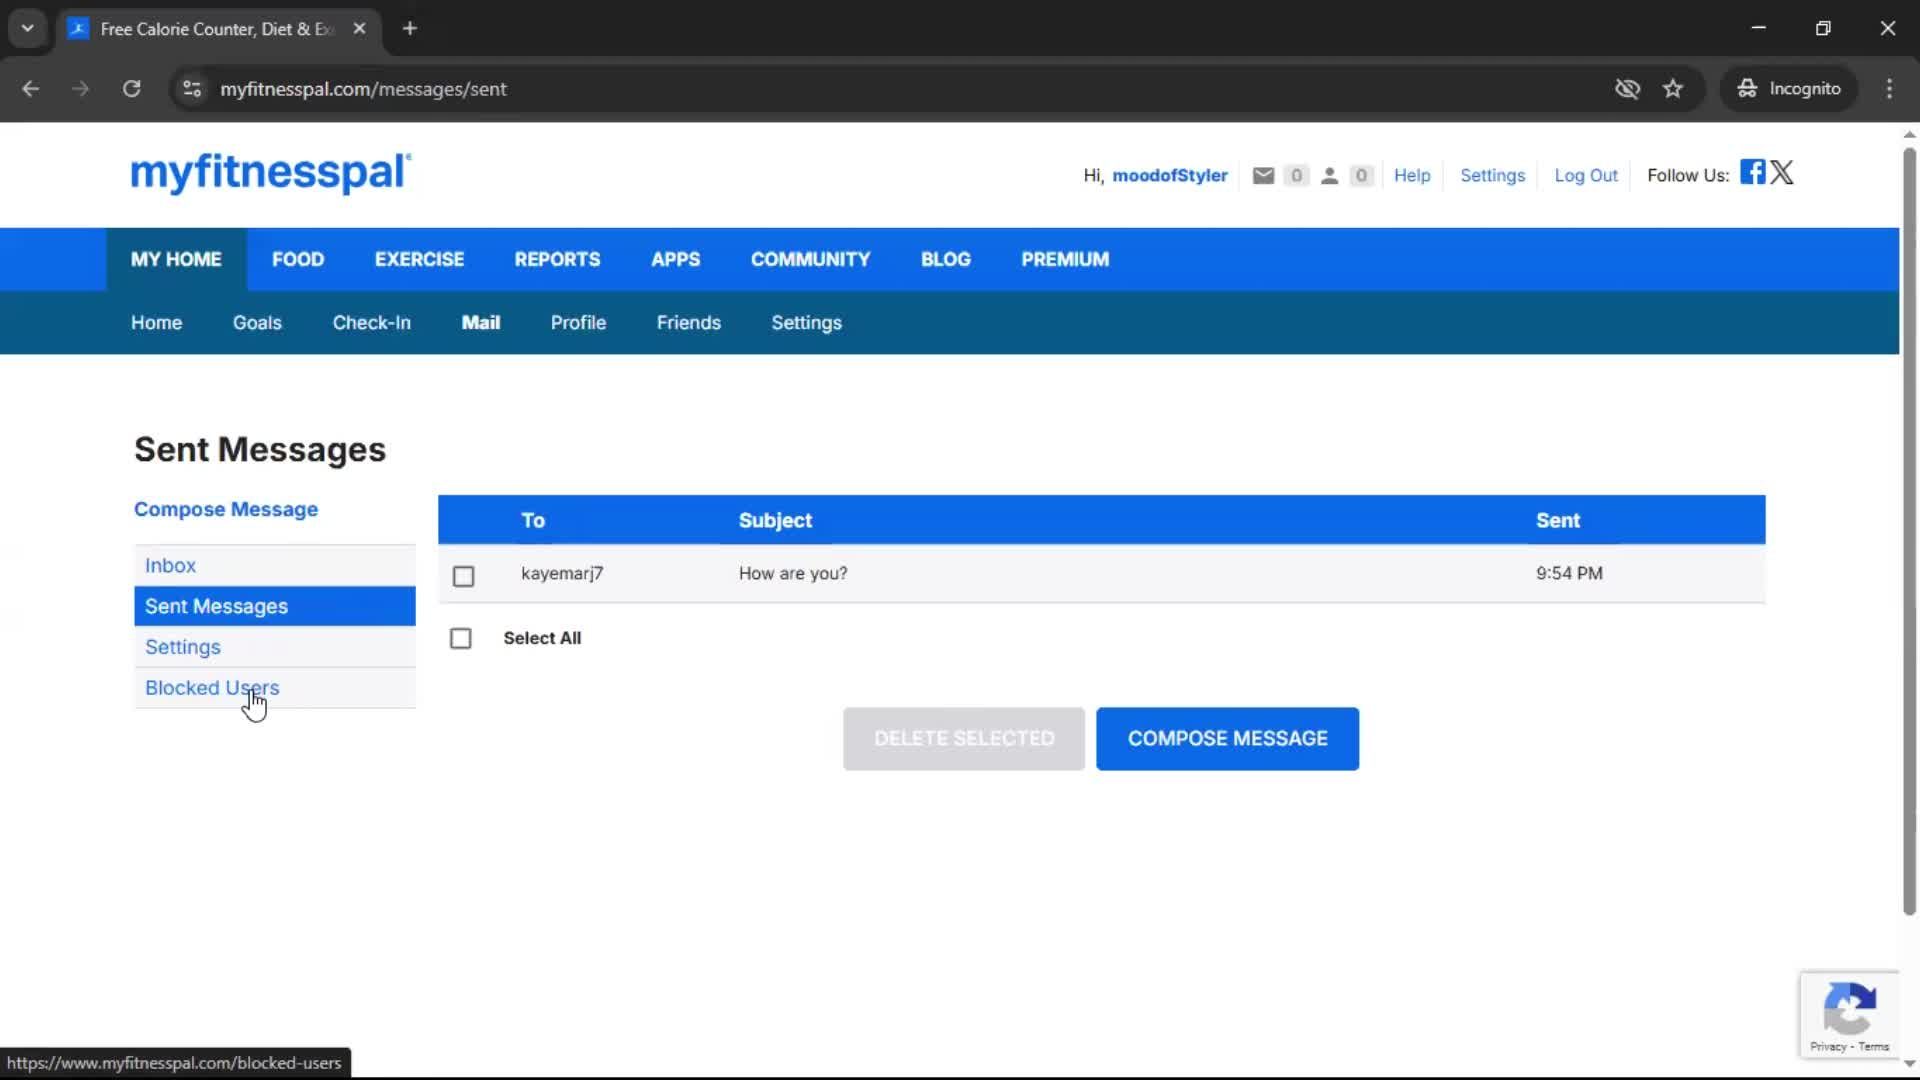Open the "How are you?" message subject
The width and height of the screenshot is (1920, 1080).
[x=793, y=574]
